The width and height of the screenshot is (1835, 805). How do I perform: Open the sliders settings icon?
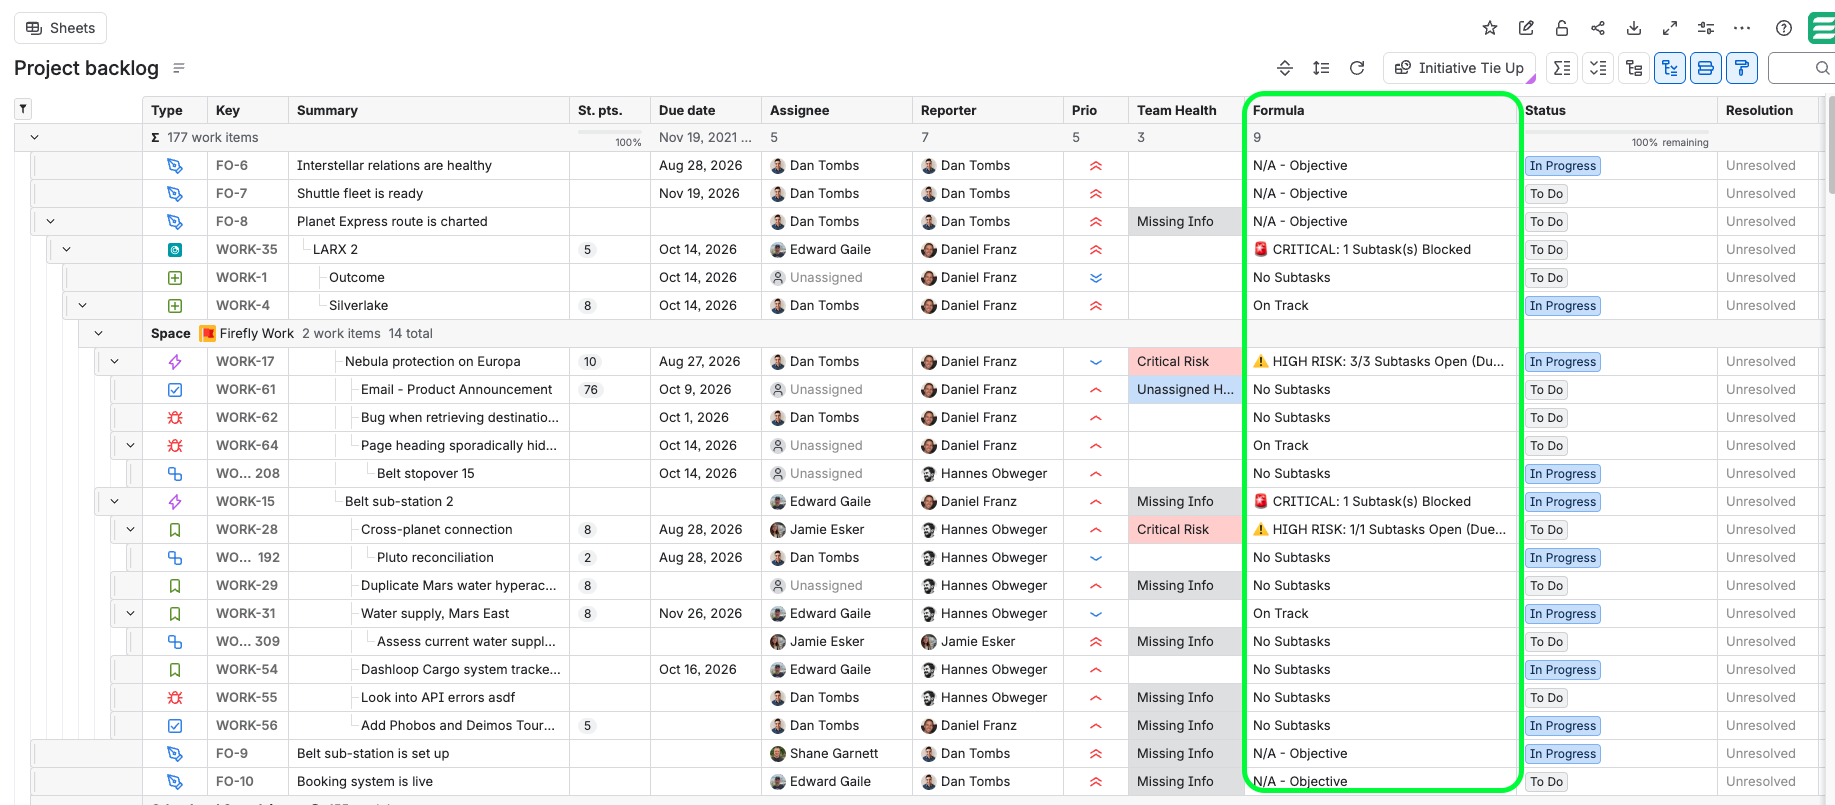pyautogui.click(x=1706, y=28)
